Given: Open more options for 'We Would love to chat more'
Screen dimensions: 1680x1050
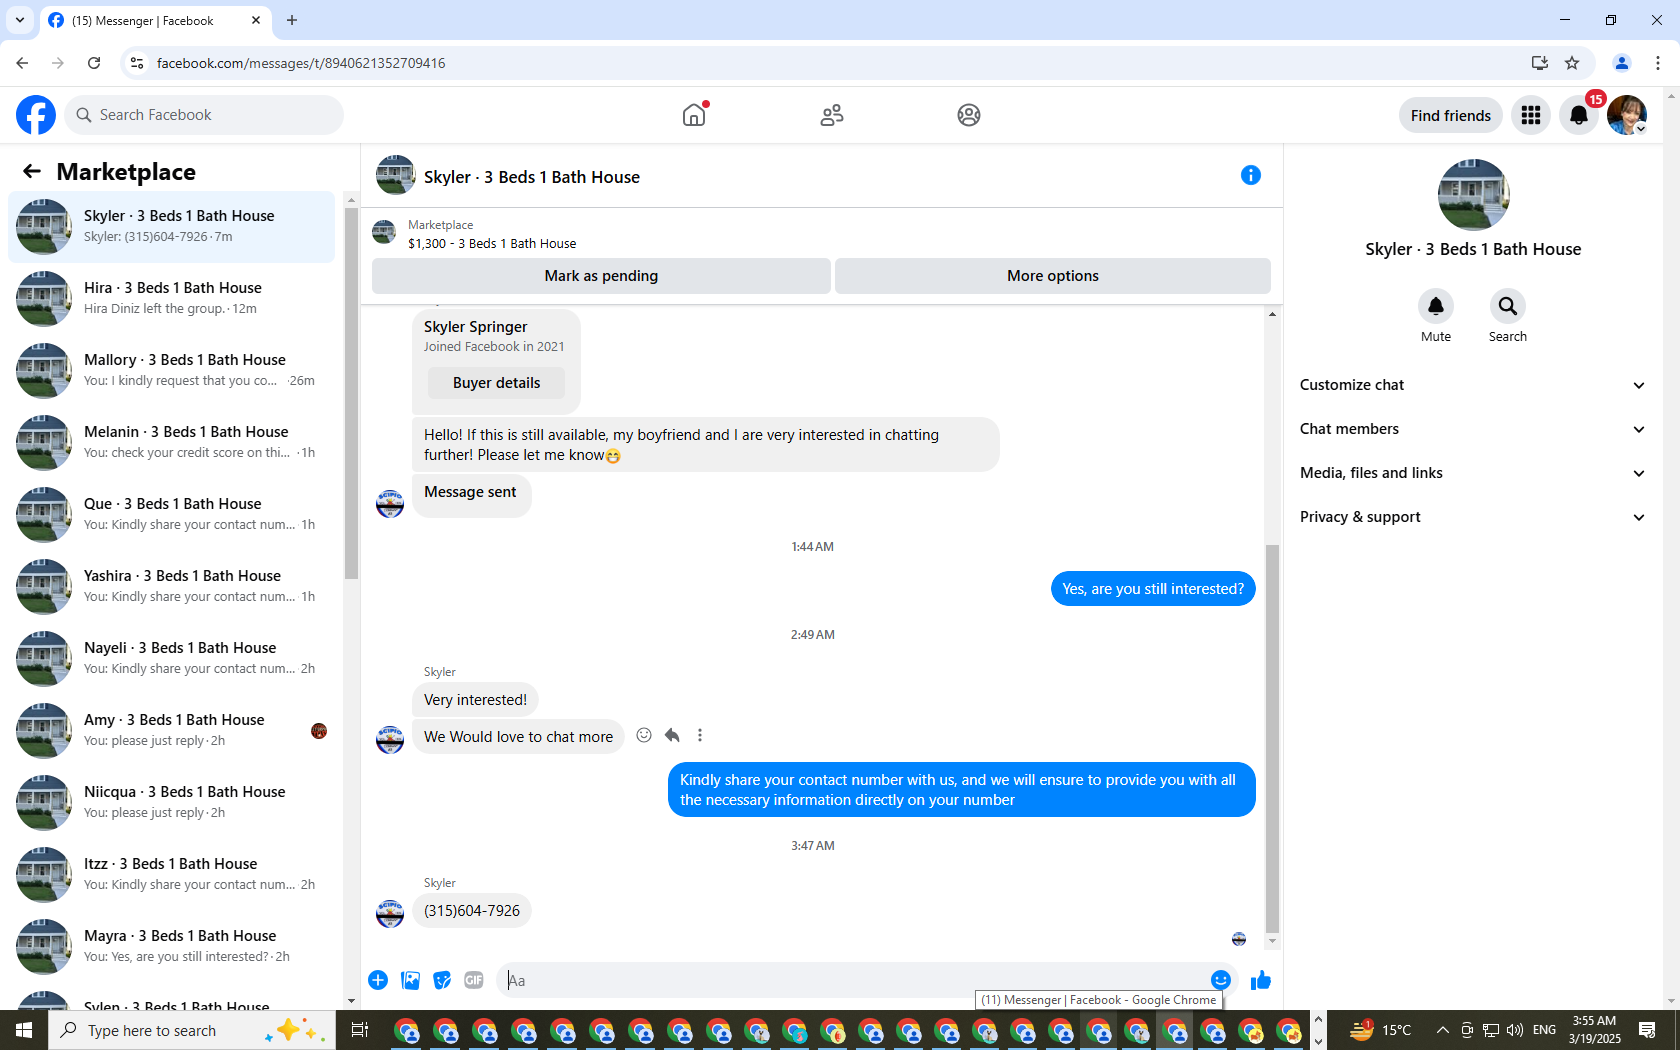Looking at the screenshot, I should [x=700, y=736].
